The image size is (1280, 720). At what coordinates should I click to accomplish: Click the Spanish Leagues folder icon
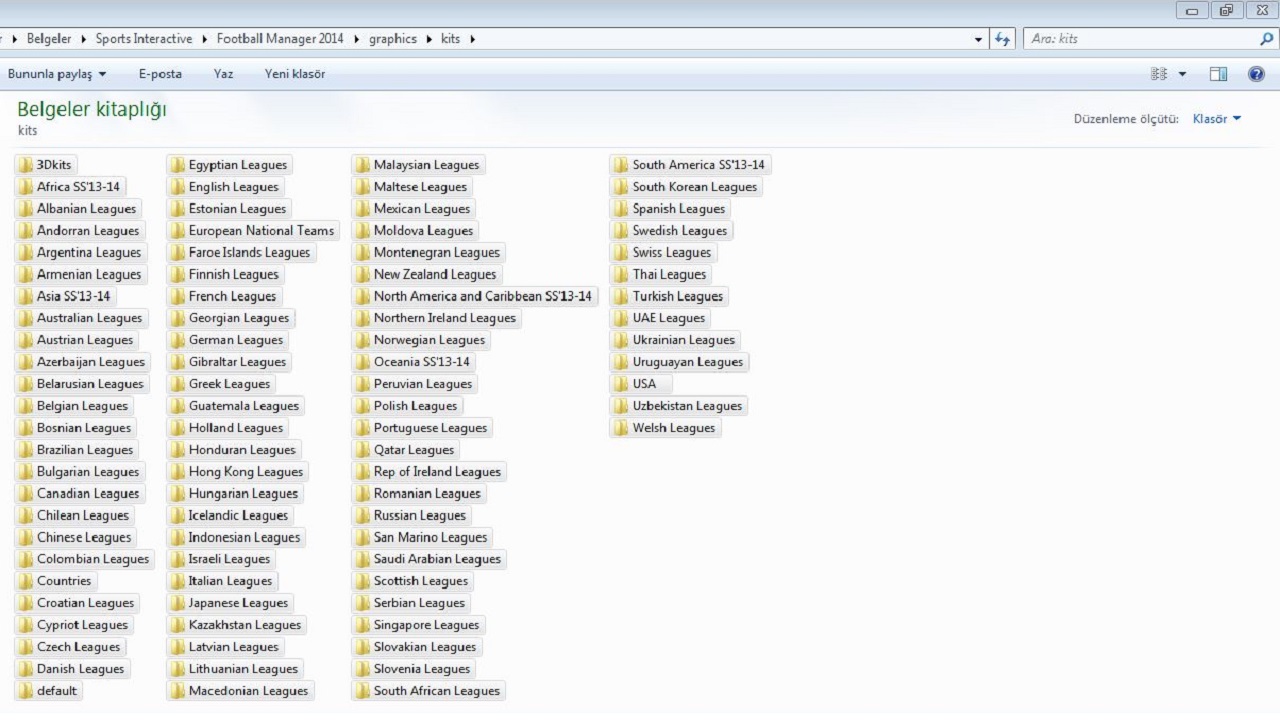(621, 209)
